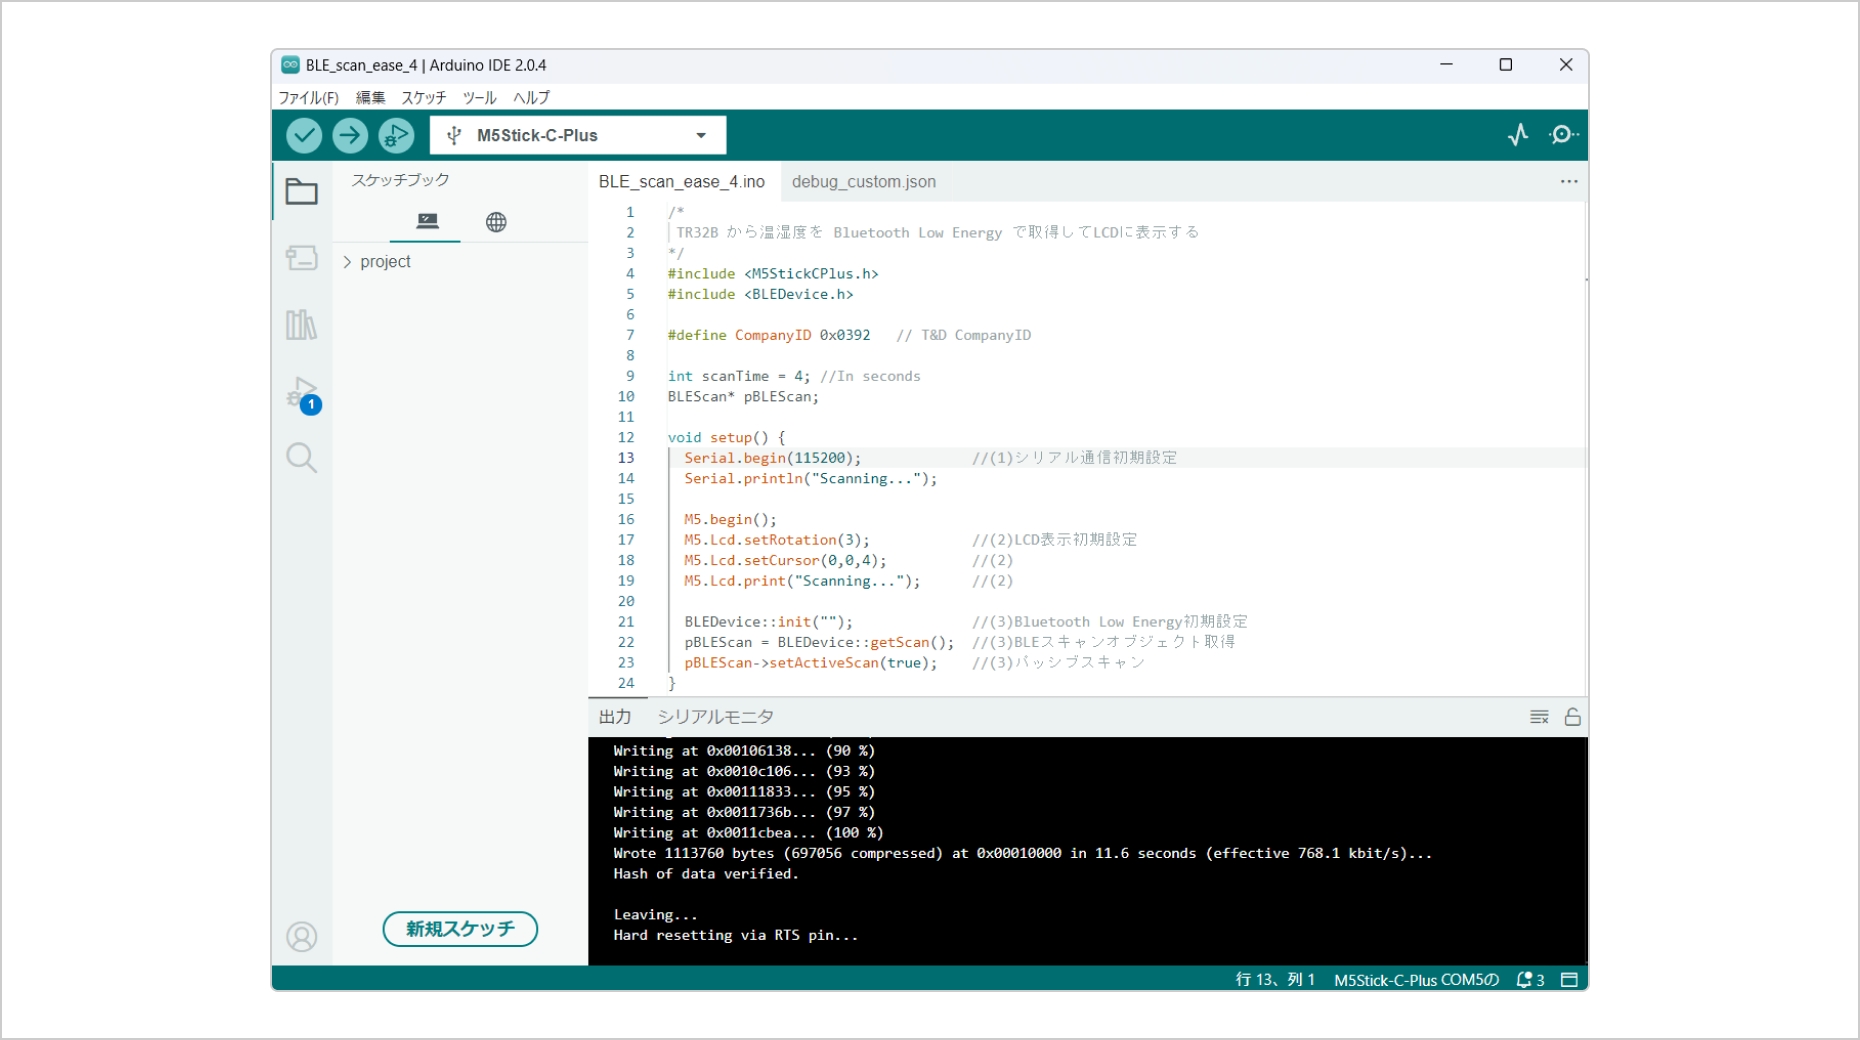Viewport: 1860px width, 1040px height.
Task: Open the Search sidebar icon
Action: point(301,458)
